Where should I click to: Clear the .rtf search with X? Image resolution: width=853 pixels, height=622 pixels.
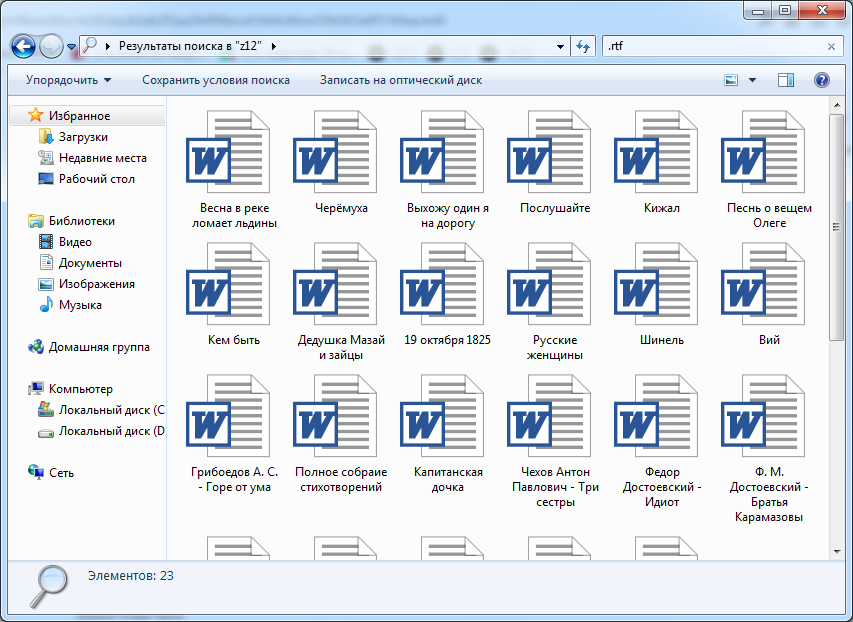click(831, 47)
